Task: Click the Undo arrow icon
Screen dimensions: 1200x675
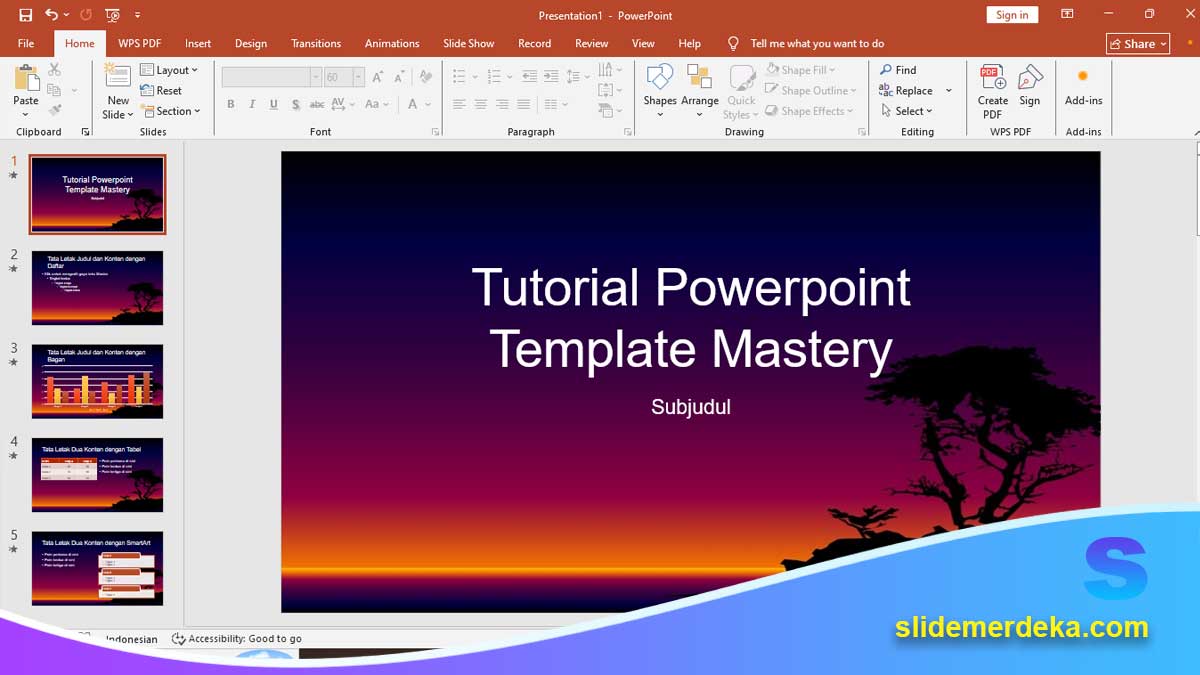Action: click(x=51, y=15)
